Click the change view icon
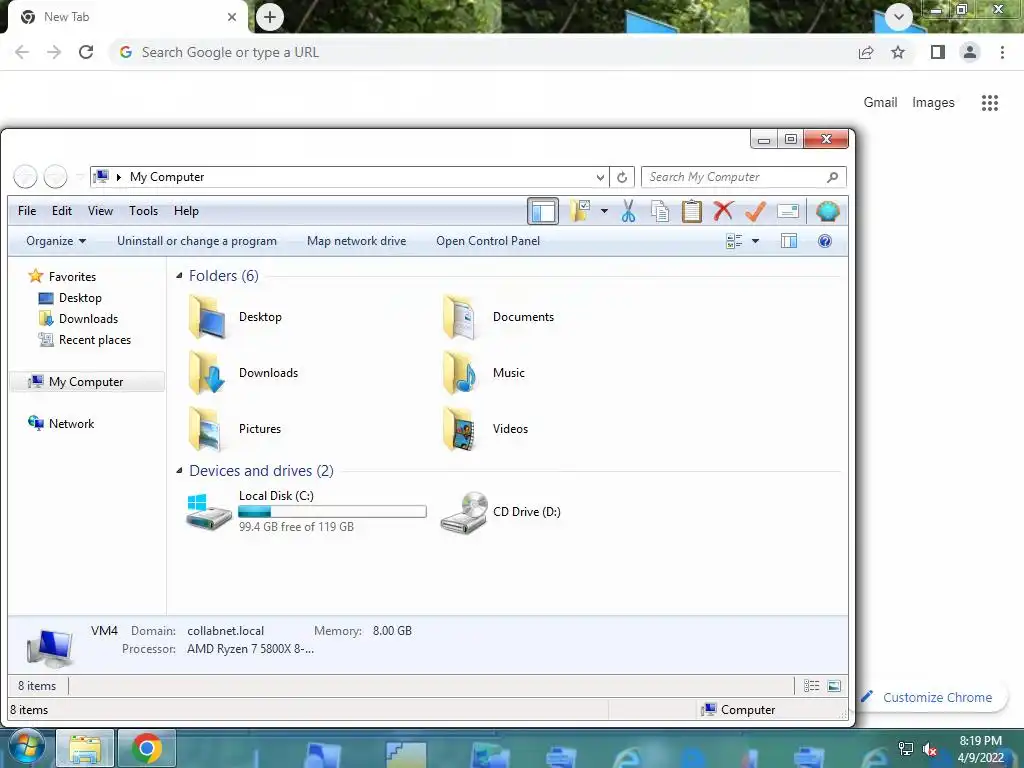The height and width of the screenshot is (768, 1024). pyautogui.click(x=734, y=241)
